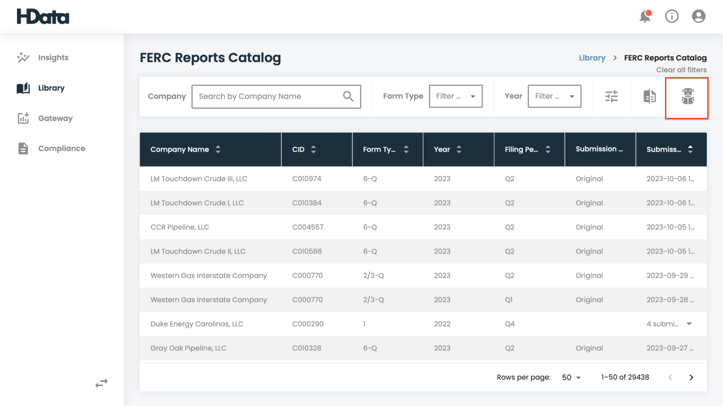Expand the 4 submissions row for Duke Energy
The image size is (723, 406).
point(689,324)
